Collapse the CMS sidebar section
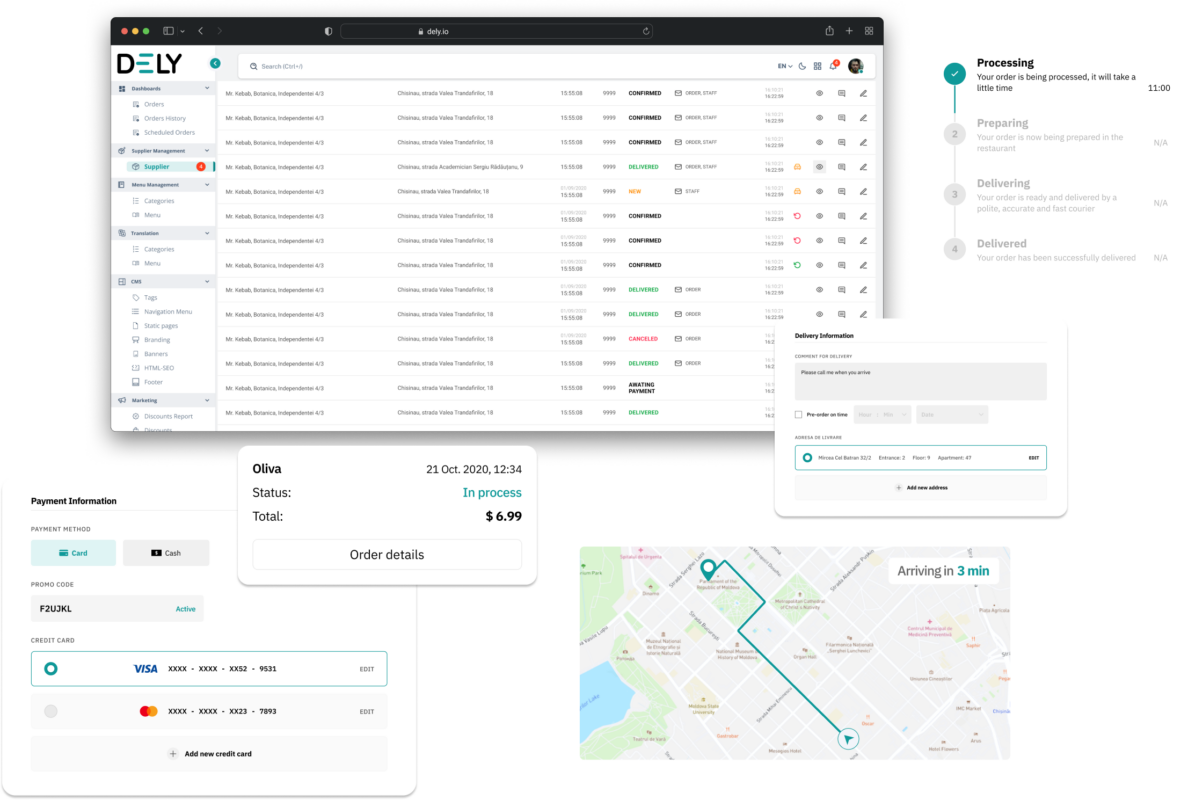 point(207,282)
